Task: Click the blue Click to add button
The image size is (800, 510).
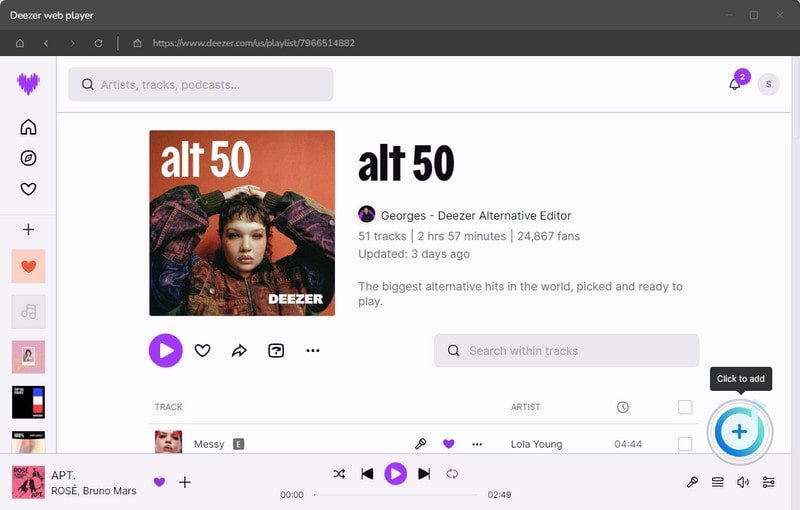Action: 739,432
